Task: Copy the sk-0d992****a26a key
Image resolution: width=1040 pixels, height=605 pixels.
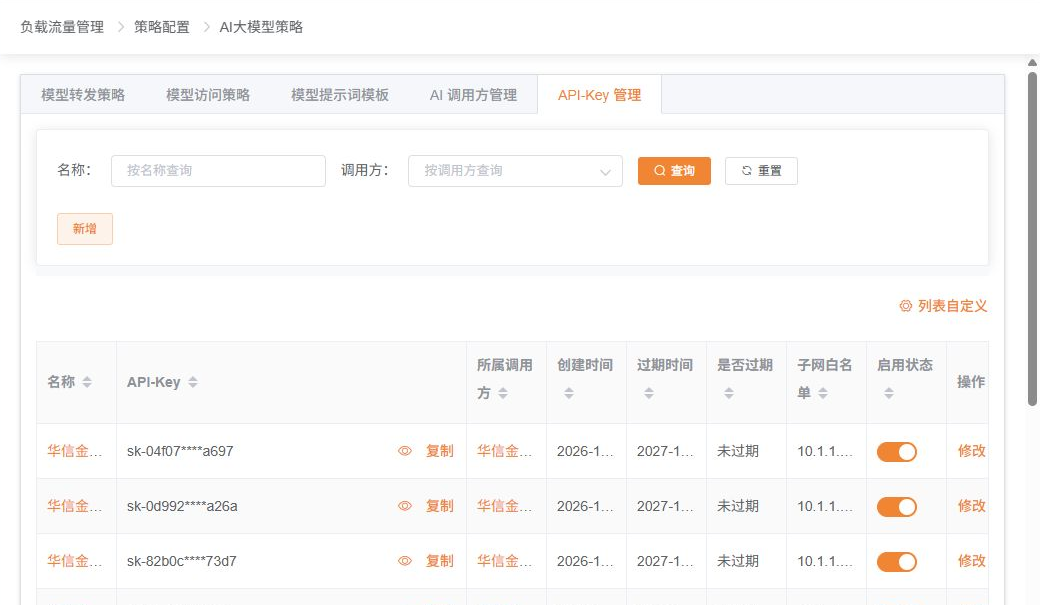Action: pyautogui.click(x=439, y=506)
